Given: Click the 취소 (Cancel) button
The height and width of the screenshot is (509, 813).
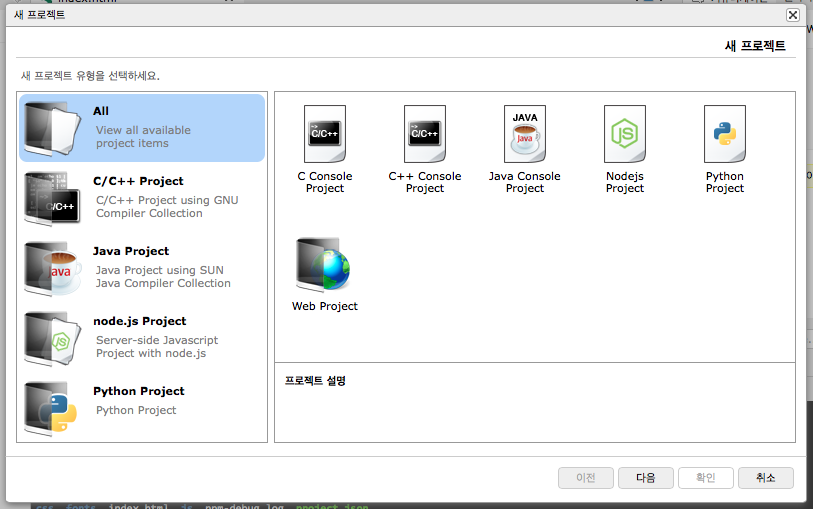Looking at the screenshot, I should [x=766, y=477].
